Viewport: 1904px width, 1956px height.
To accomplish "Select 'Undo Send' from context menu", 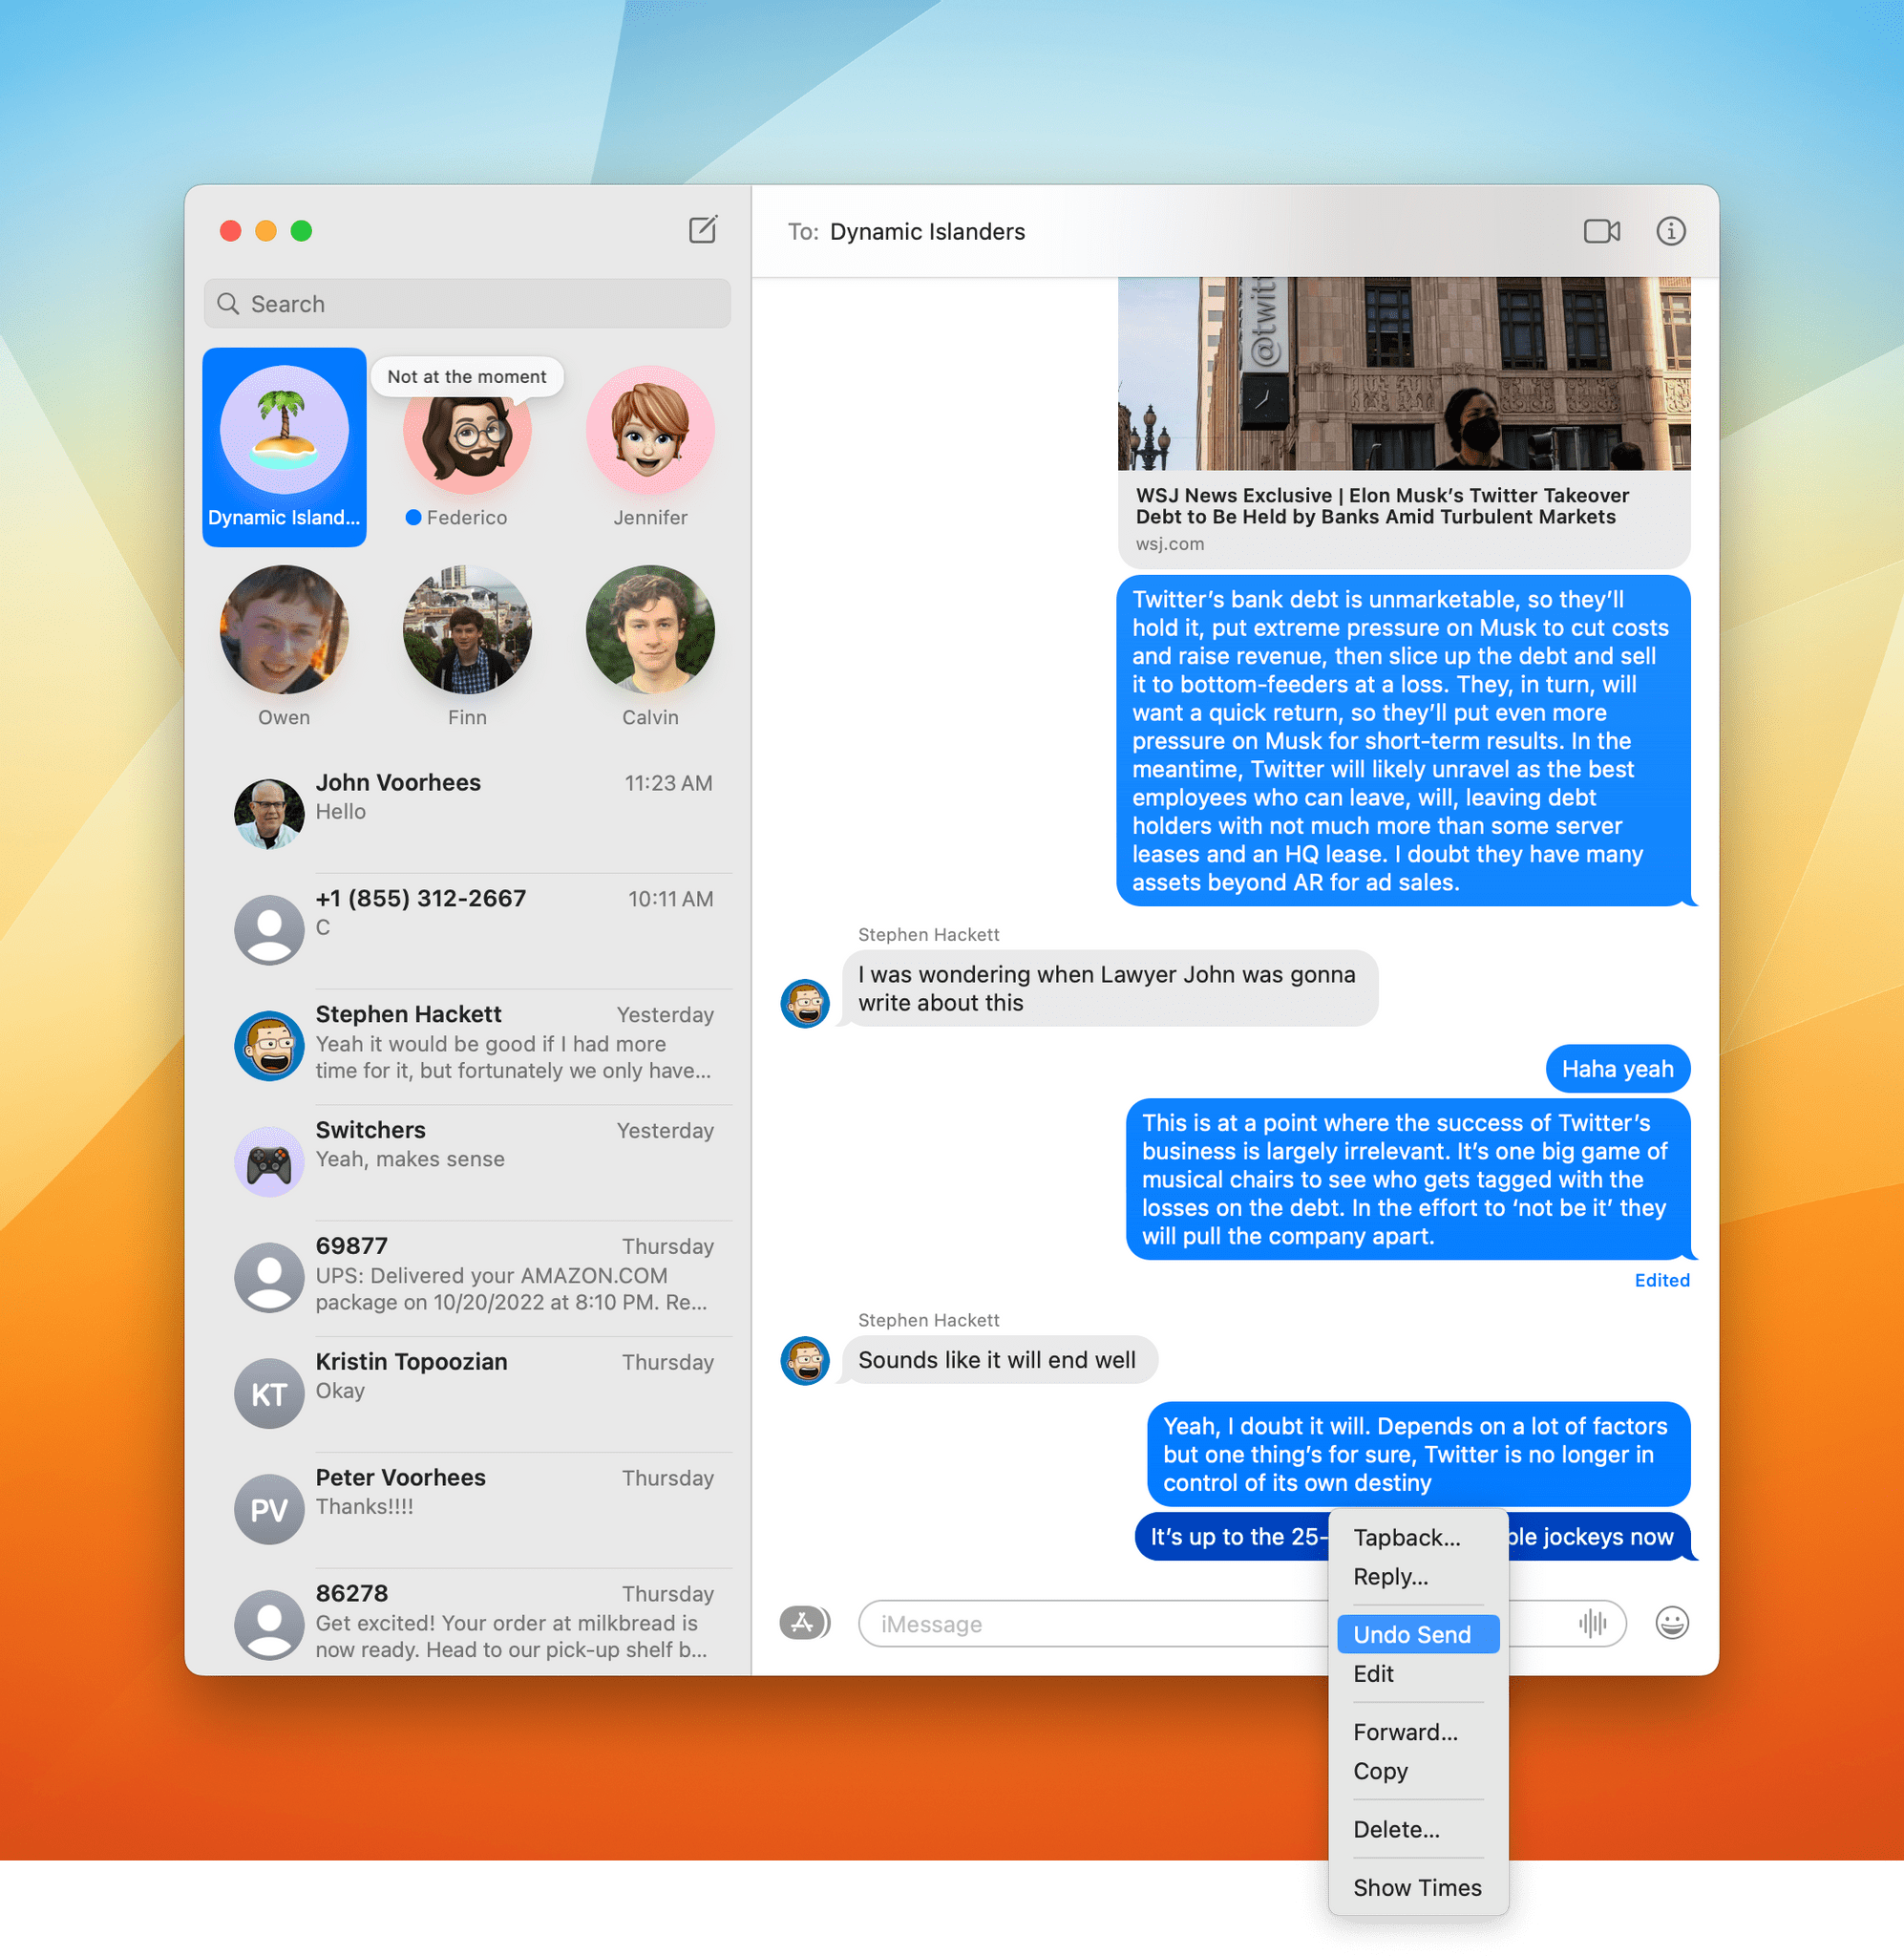I will pos(1411,1631).
